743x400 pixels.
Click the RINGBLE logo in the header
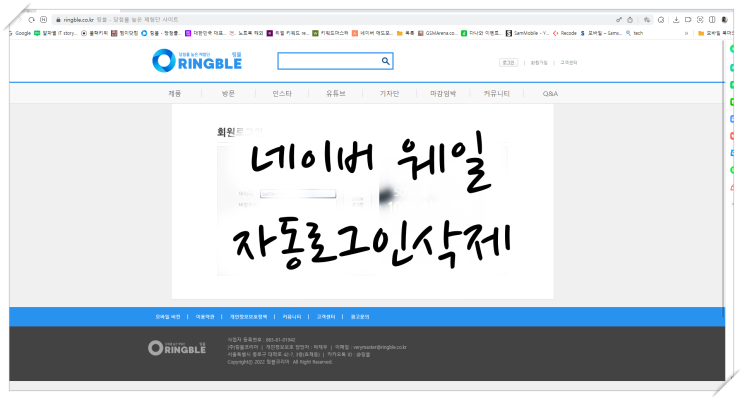(197, 61)
